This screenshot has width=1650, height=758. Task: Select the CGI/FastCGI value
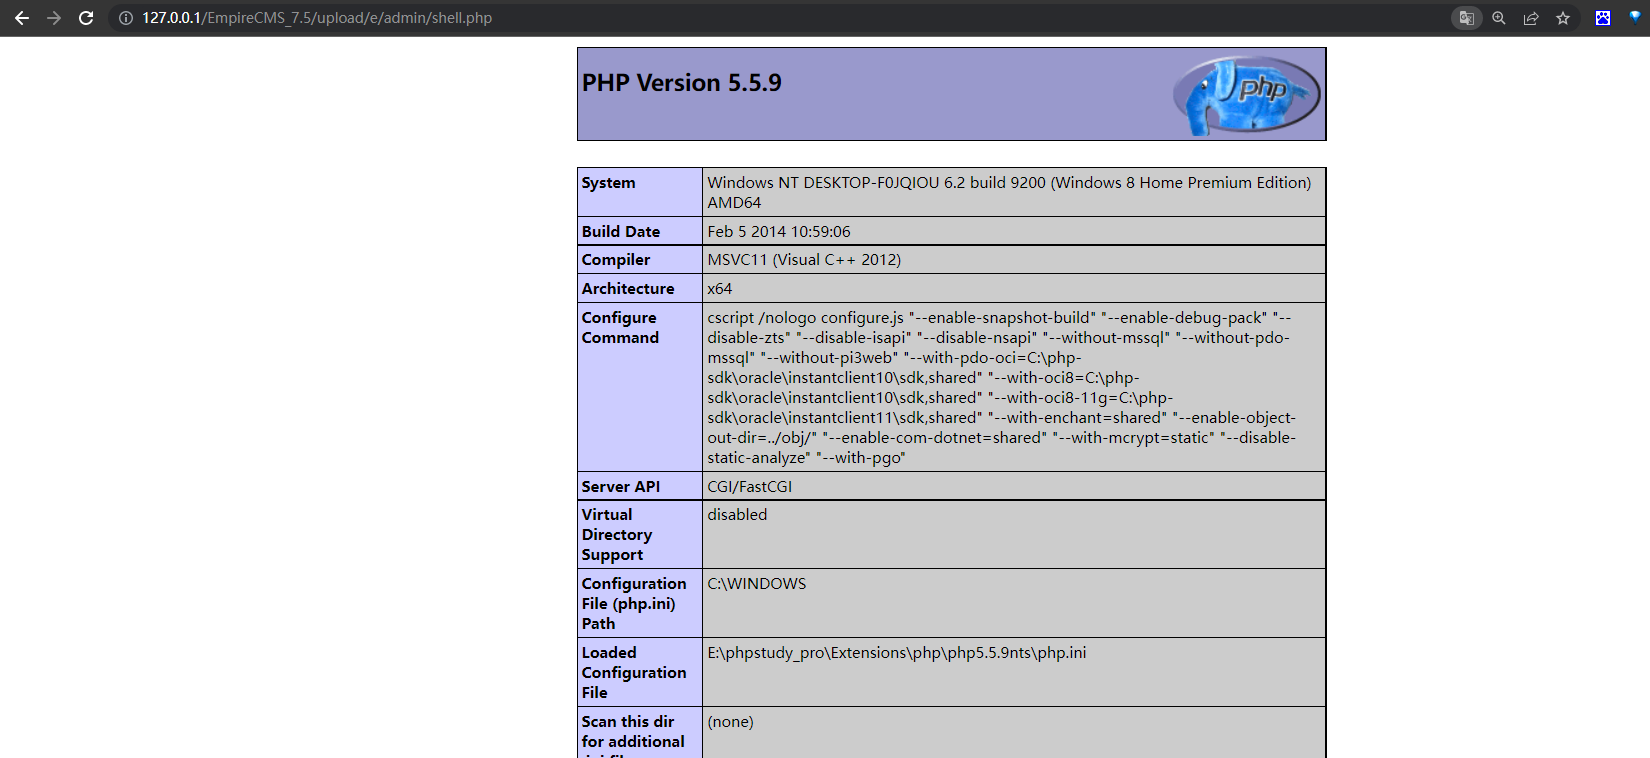click(750, 487)
